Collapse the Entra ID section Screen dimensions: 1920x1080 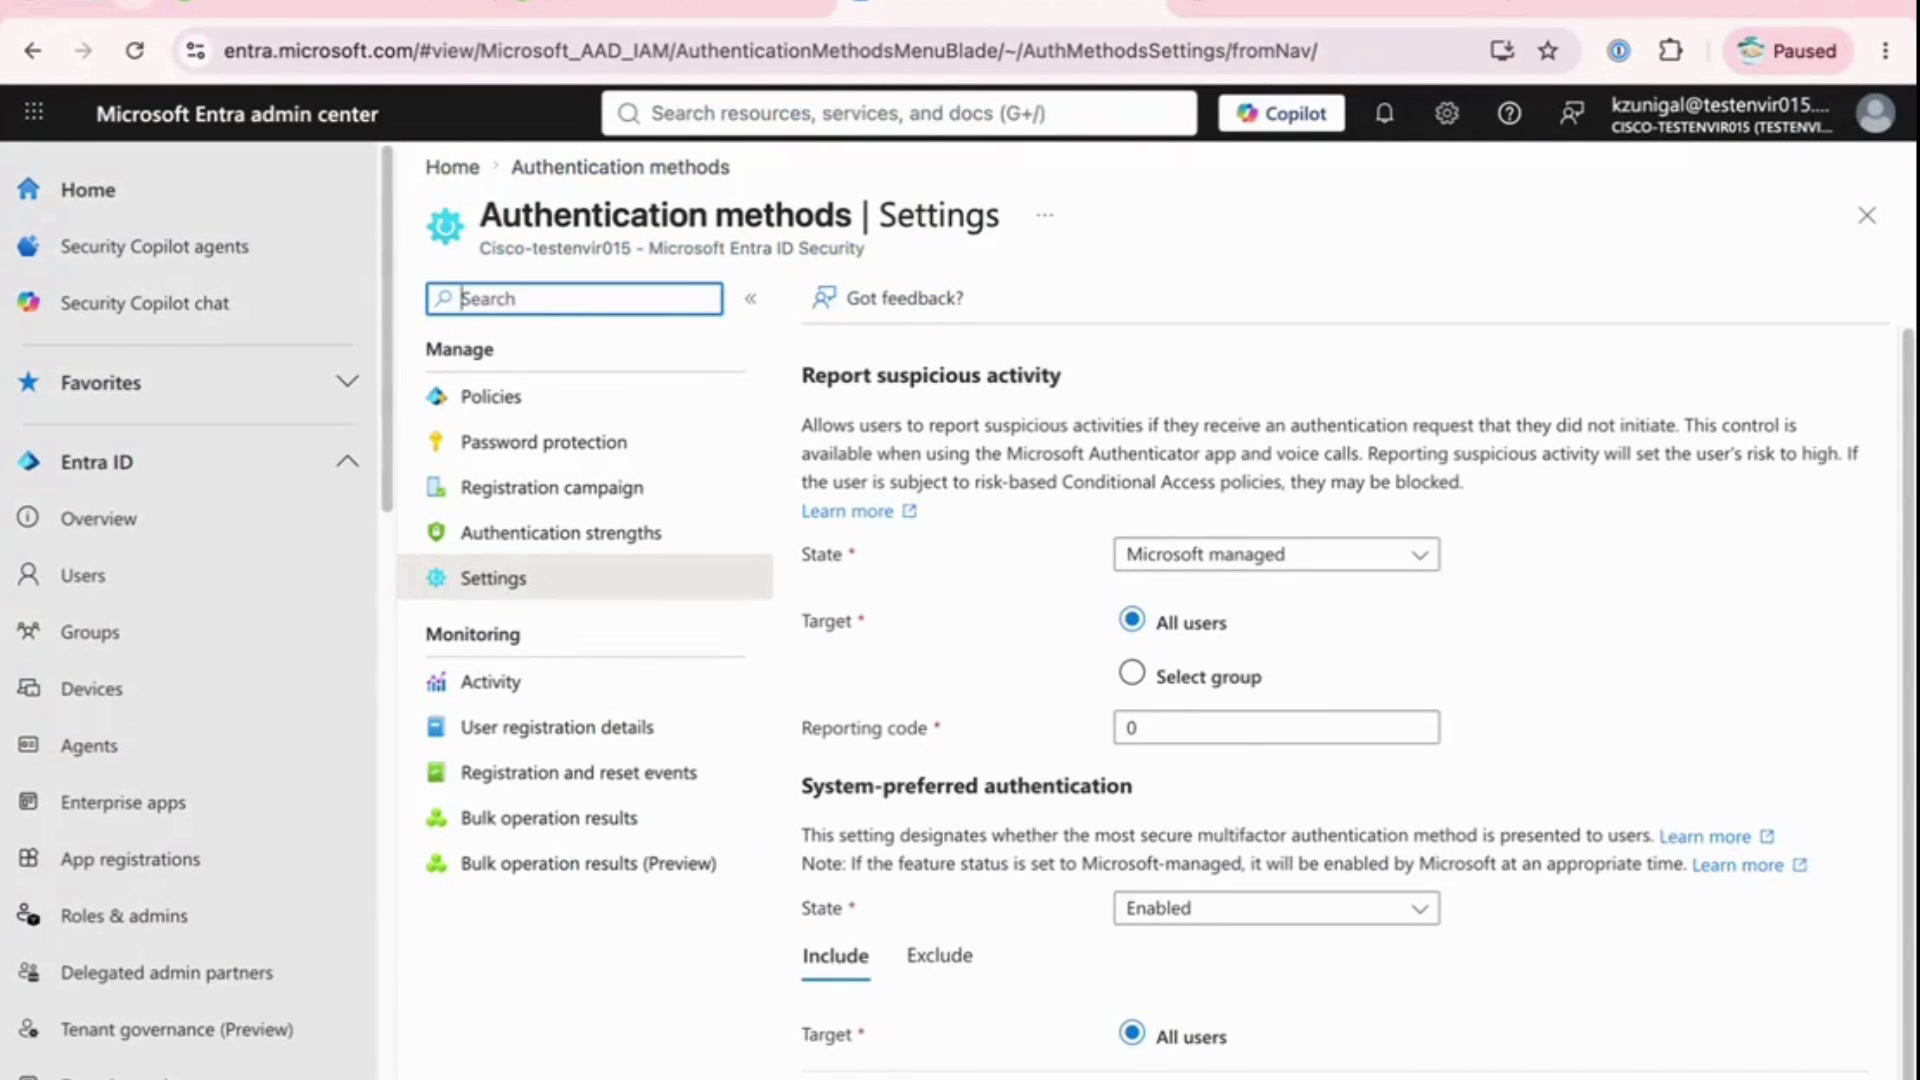pos(347,461)
